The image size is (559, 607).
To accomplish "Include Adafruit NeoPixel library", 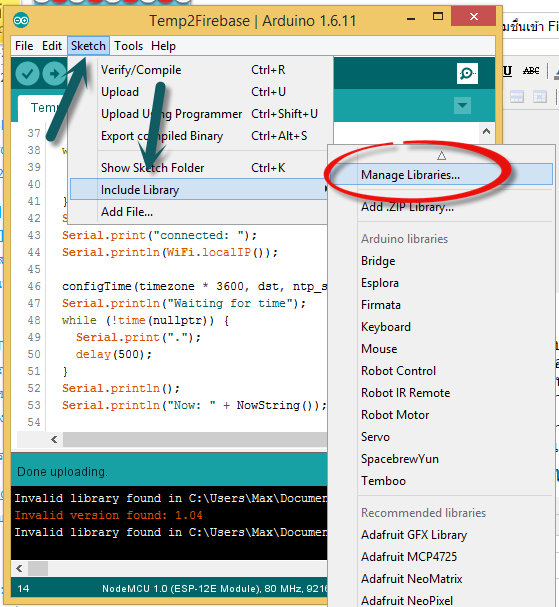I will pos(442,601).
